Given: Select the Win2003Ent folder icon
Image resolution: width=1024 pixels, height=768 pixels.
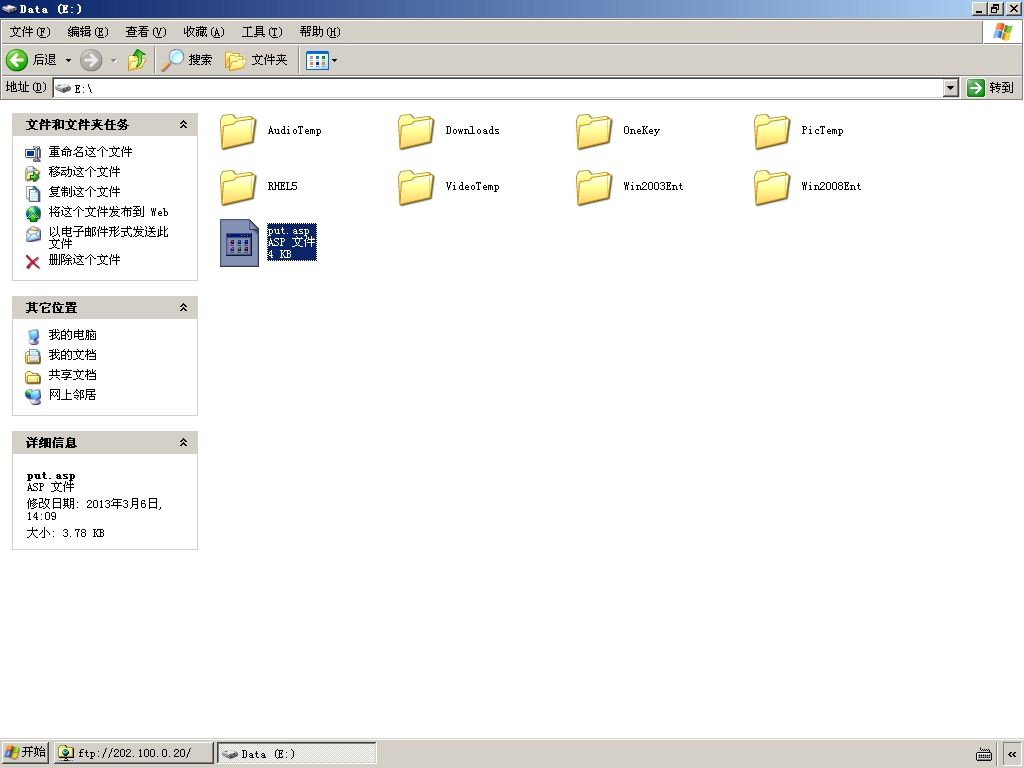Looking at the screenshot, I should (594, 187).
